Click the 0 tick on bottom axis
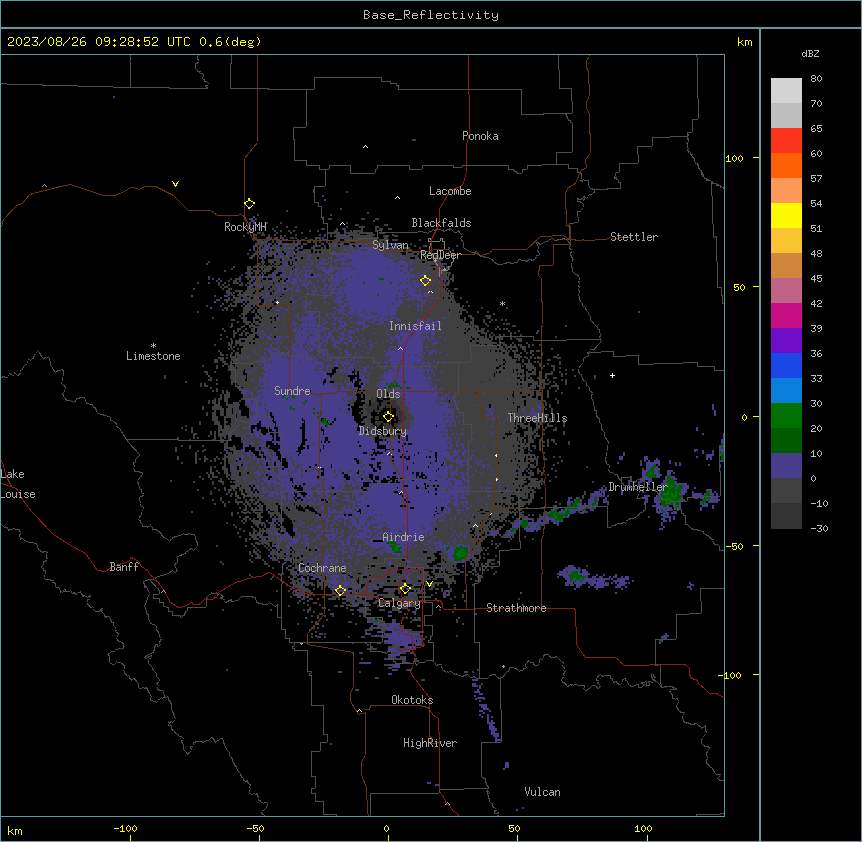The image size is (862, 842). tap(386, 828)
